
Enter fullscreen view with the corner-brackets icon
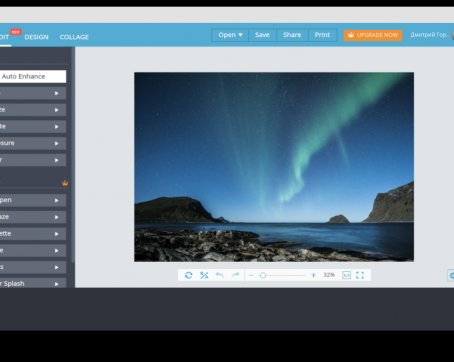(x=360, y=275)
